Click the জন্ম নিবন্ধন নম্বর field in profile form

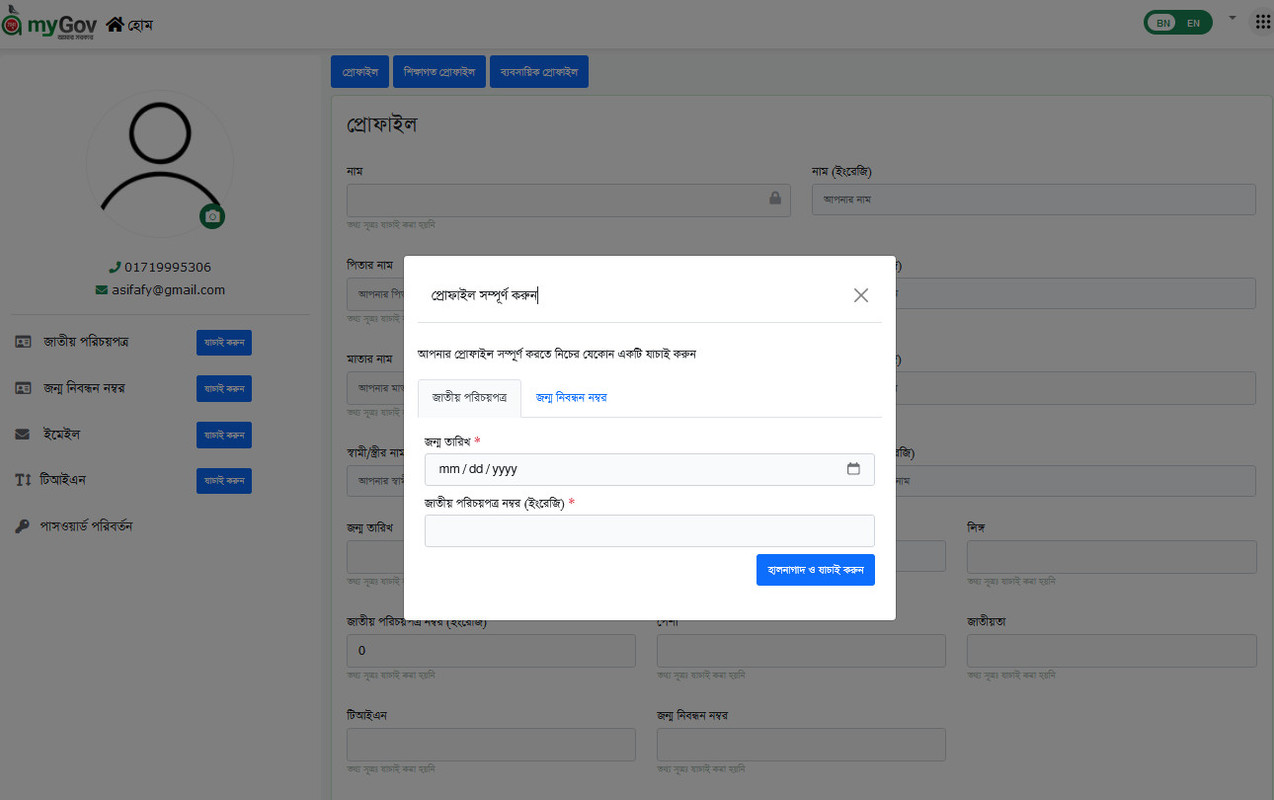click(x=801, y=744)
